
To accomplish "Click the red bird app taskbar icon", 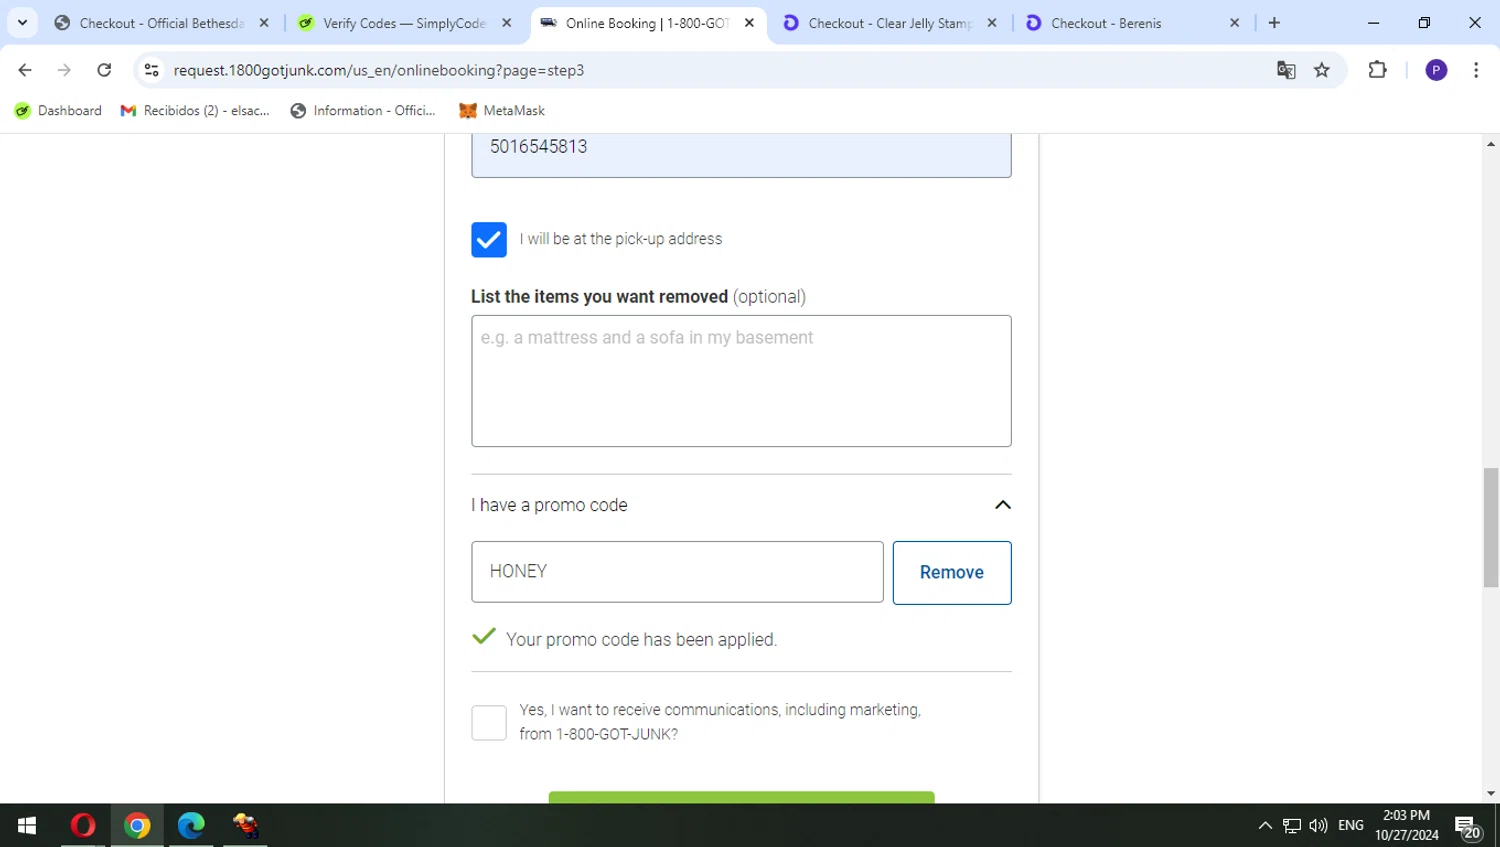I will tap(245, 825).
